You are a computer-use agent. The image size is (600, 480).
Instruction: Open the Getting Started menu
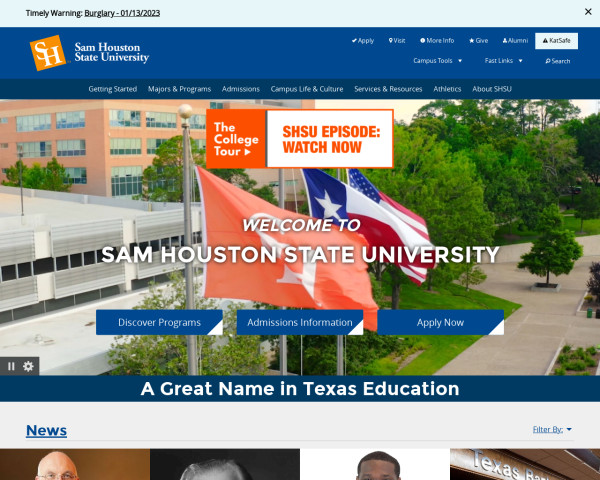[x=112, y=89]
